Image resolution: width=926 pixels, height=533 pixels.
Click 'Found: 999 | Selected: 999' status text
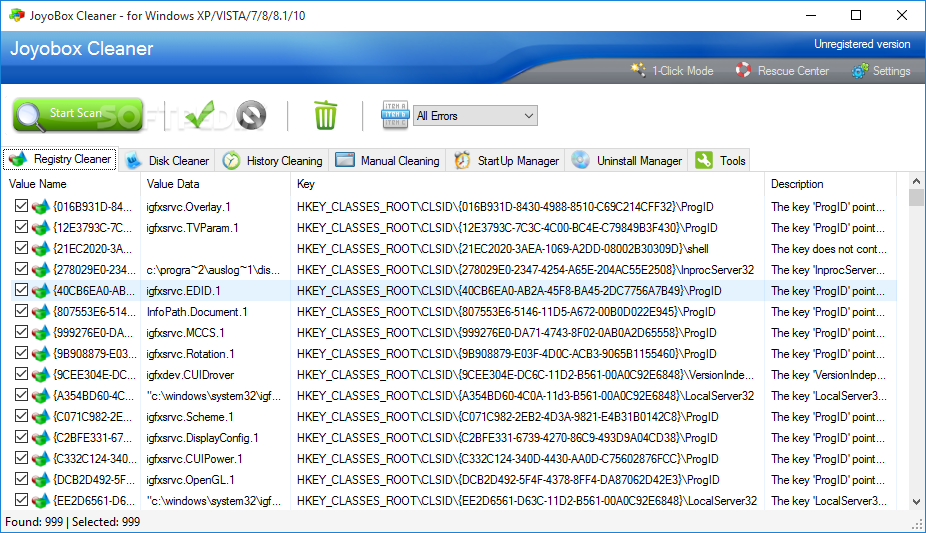tap(73, 522)
